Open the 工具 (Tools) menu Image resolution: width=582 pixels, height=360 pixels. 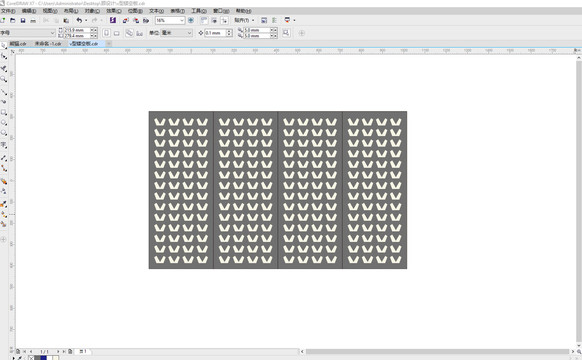point(199,11)
